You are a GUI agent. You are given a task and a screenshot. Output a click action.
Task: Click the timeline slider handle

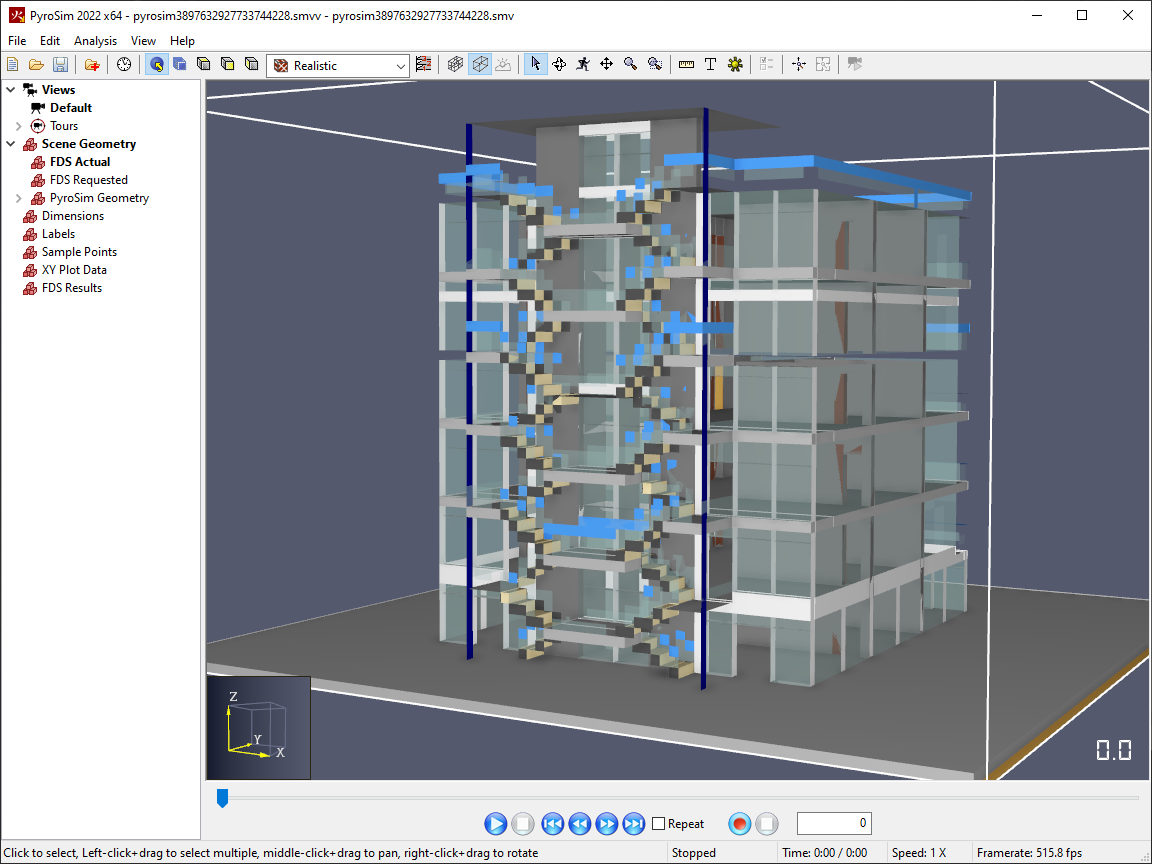(223, 798)
